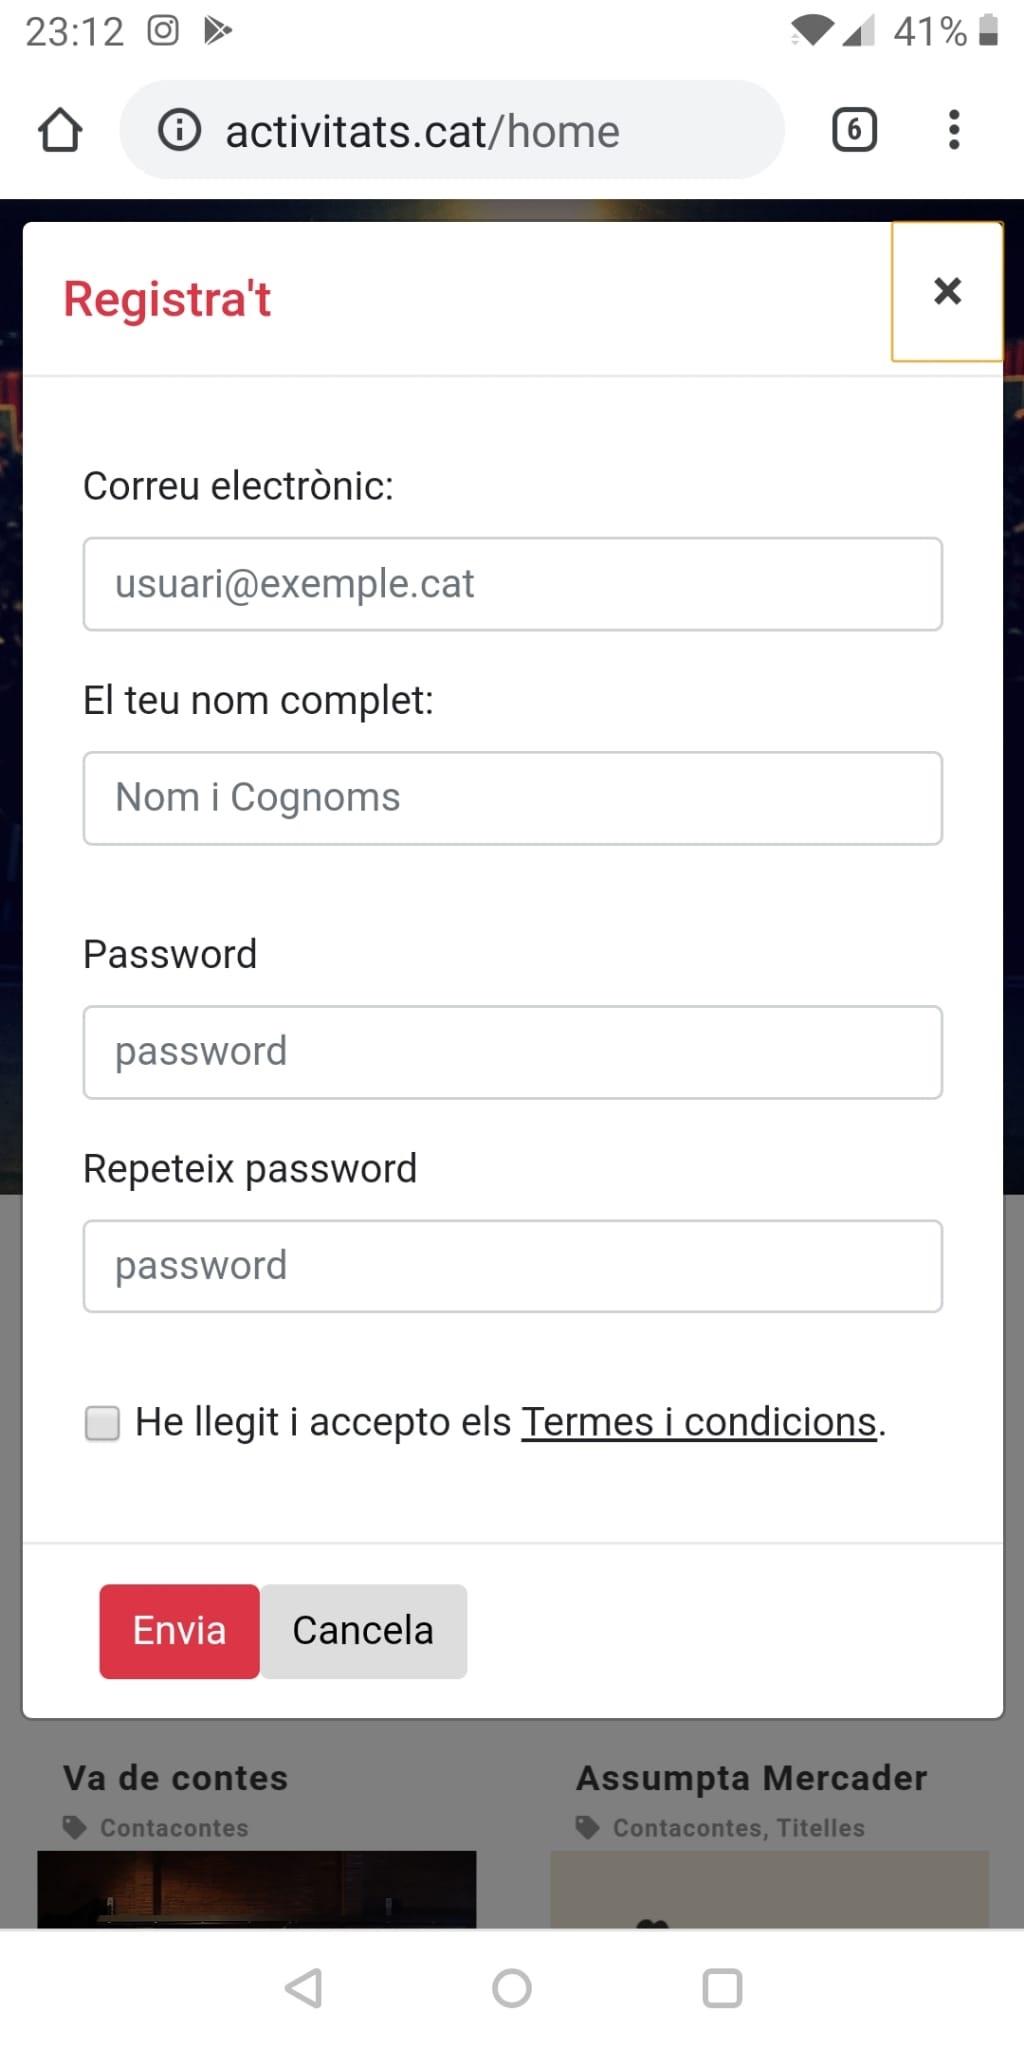Open the Assumpta Mercader listing
The image size is (1024, 2048).
click(x=752, y=1778)
